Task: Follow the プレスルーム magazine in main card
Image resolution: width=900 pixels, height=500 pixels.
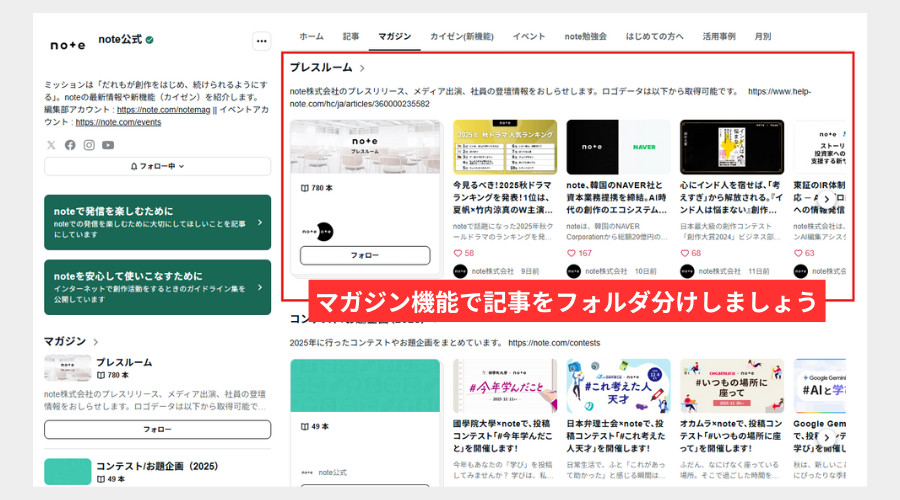Action: click(x=364, y=256)
